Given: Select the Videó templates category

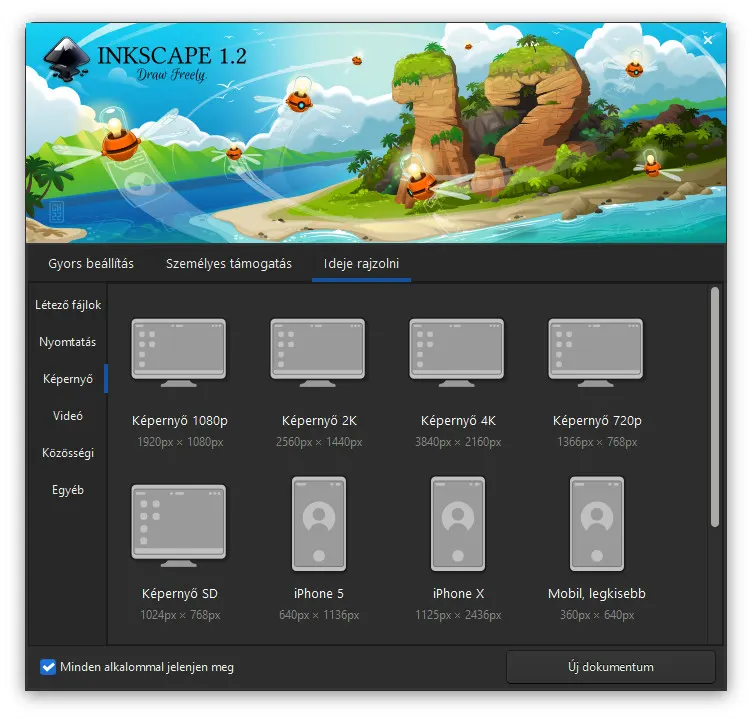Looking at the screenshot, I should tap(67, 416).
